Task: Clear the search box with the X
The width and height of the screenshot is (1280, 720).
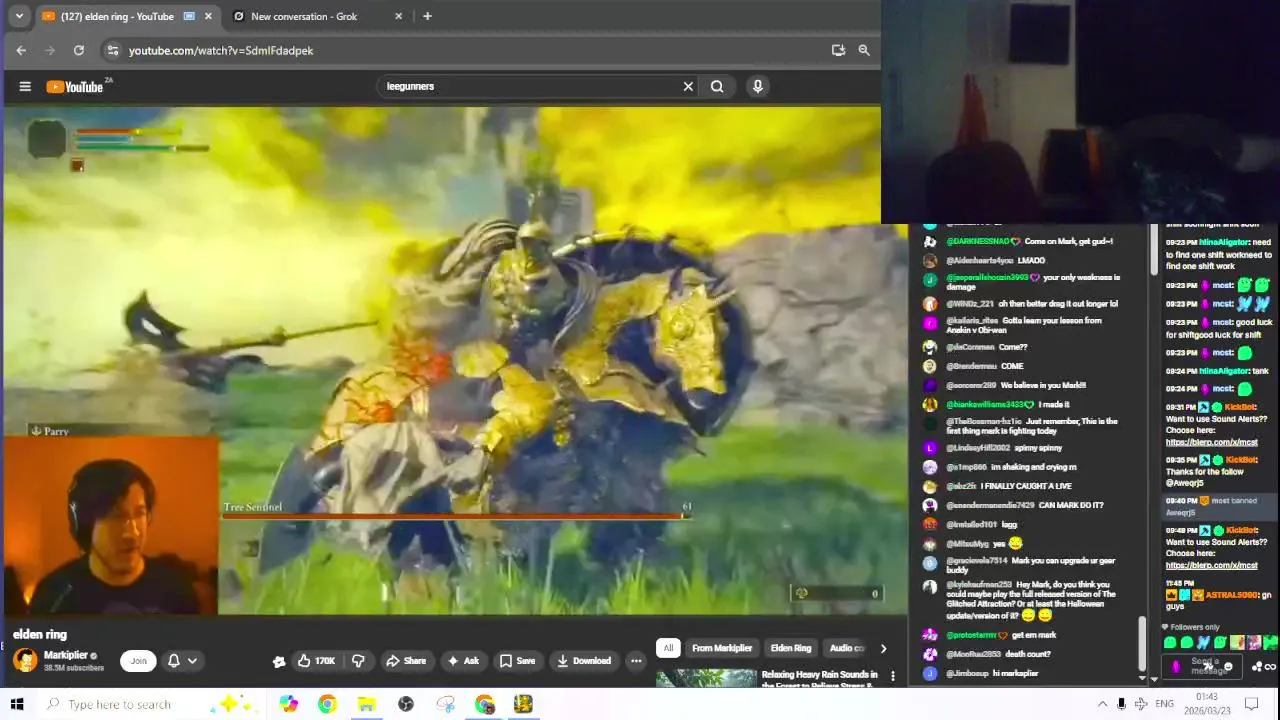Action: click(x=688, y=86)
